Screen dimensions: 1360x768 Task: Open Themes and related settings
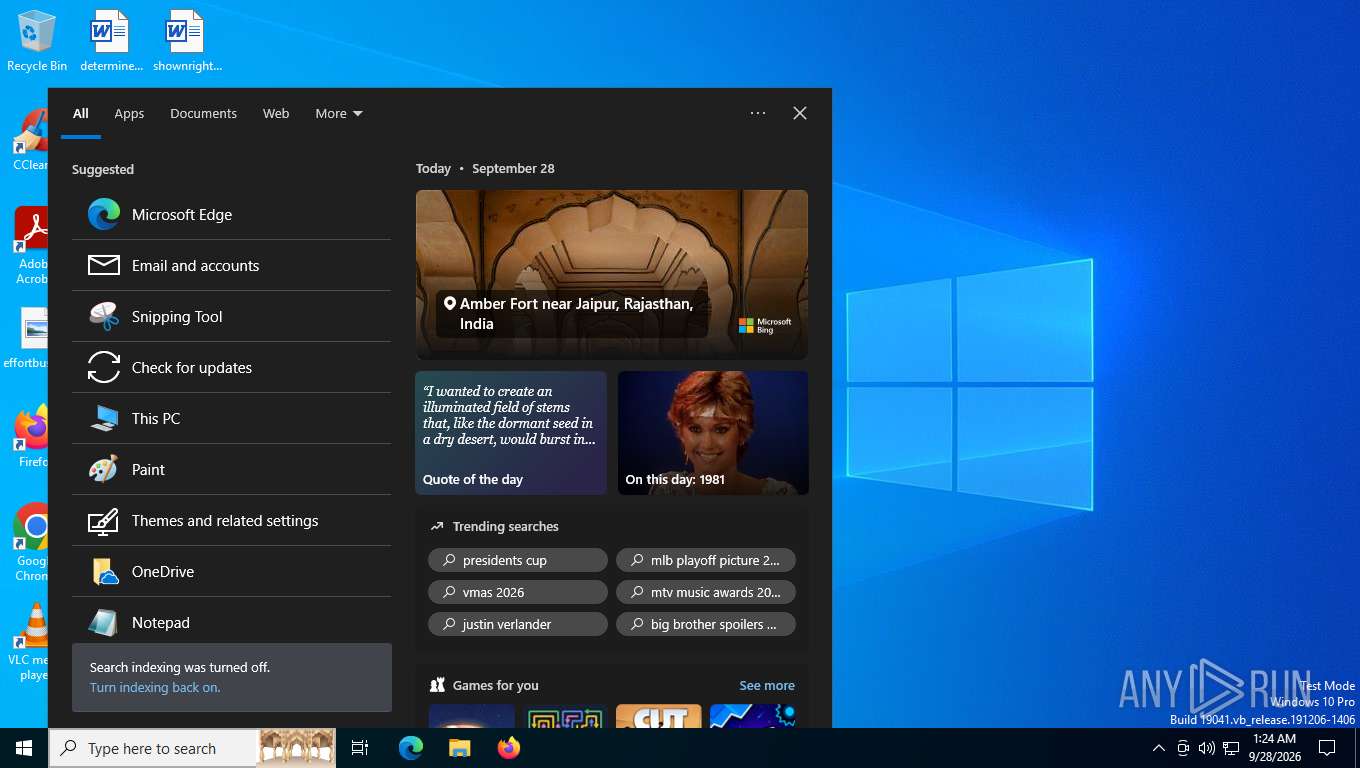231,520
